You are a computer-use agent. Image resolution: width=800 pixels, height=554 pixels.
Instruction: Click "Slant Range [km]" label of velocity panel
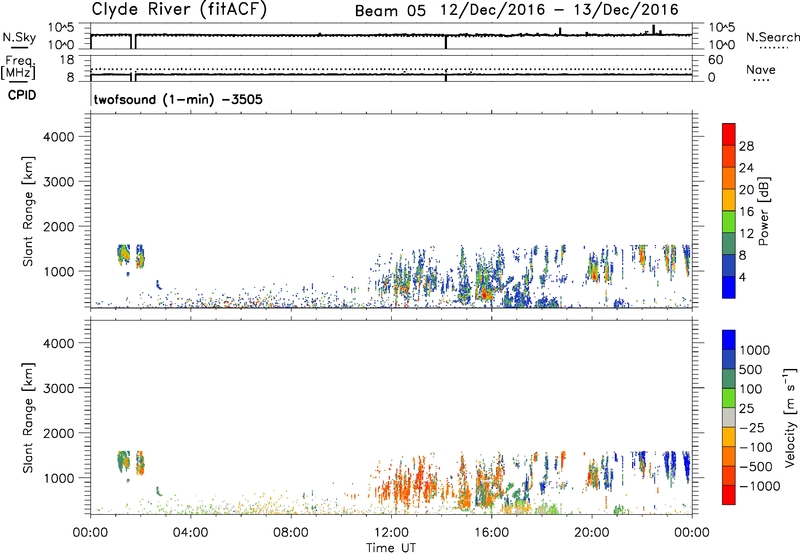coord(28,418)
